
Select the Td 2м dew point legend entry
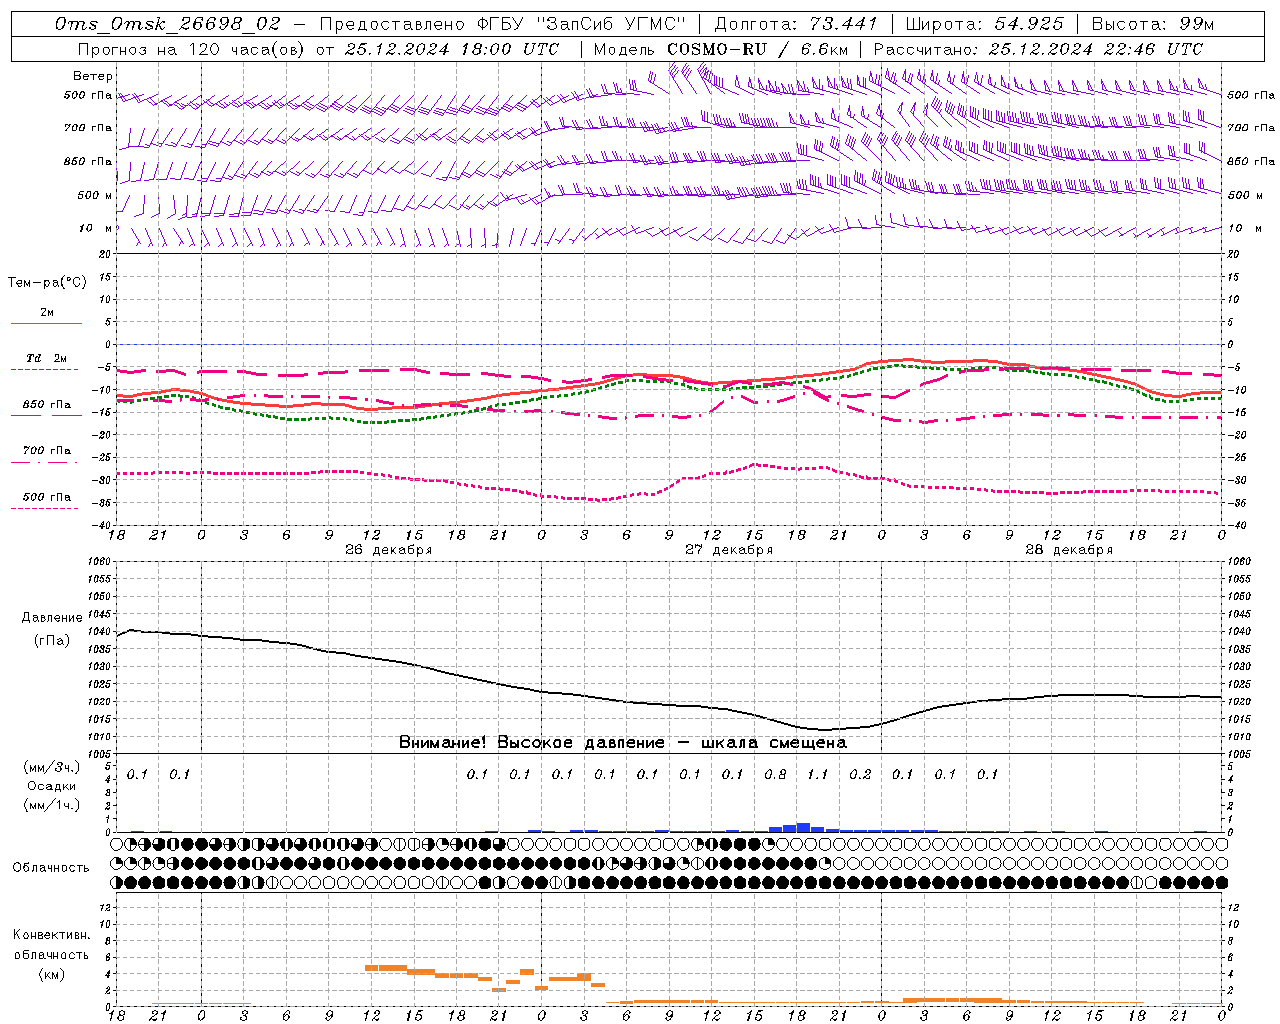47,358
